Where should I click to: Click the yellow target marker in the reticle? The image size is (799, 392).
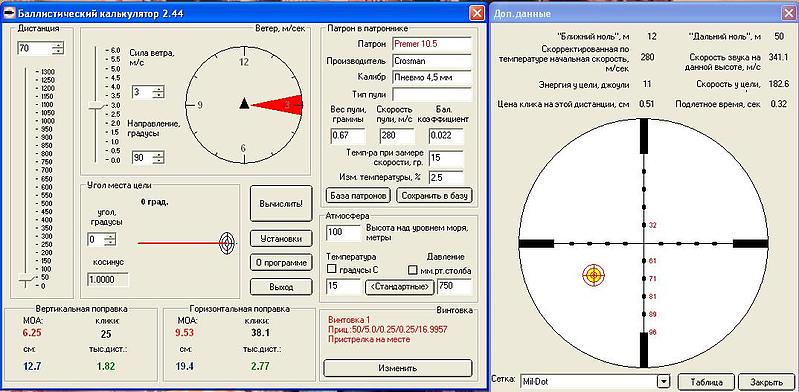[x=593, y=275]
